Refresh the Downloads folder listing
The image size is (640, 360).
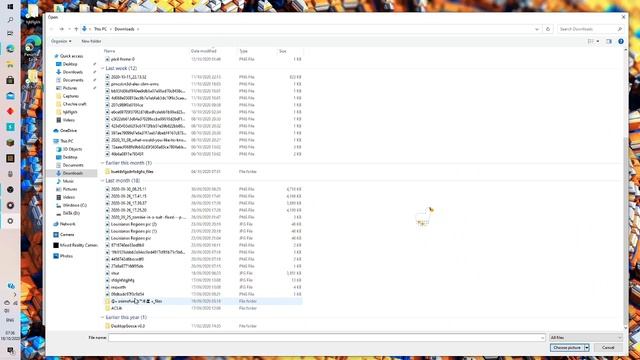click(x=548, y=29)
